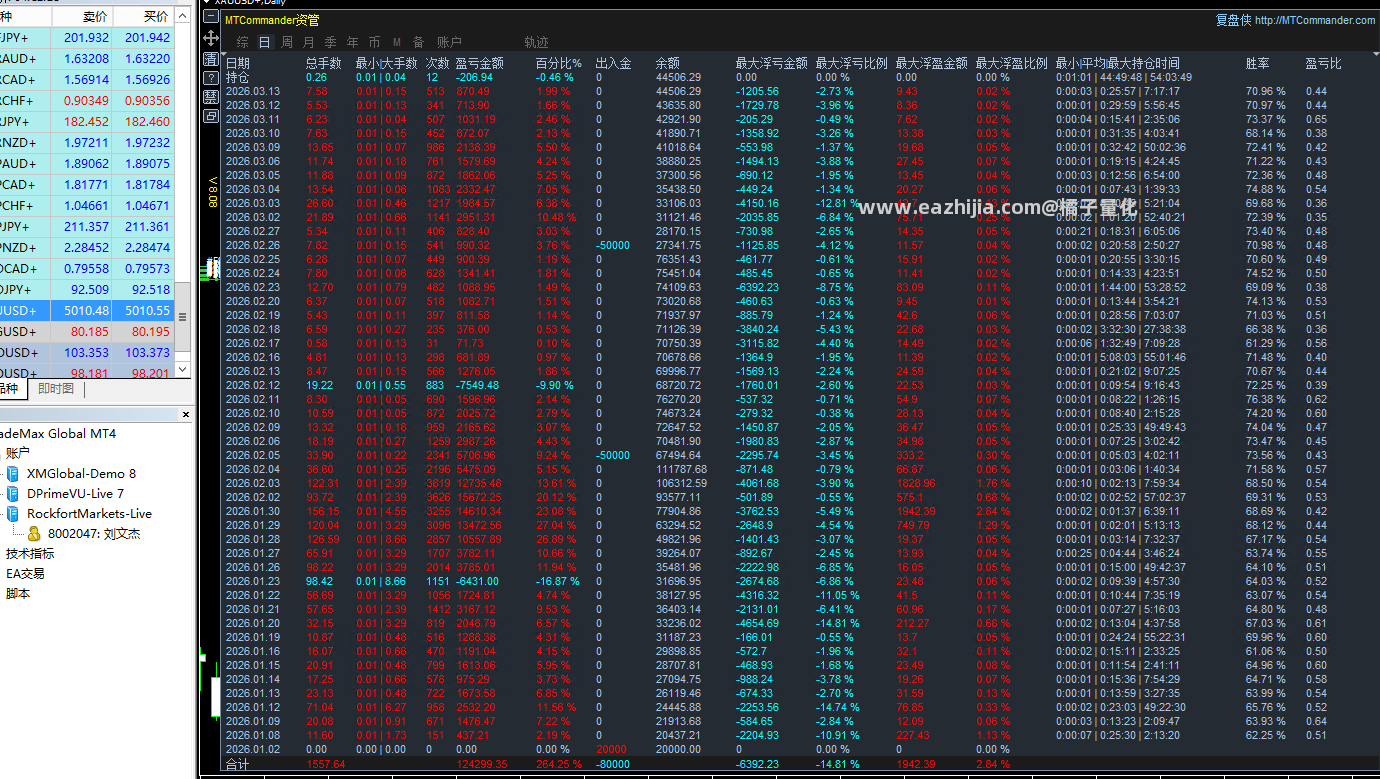Collapse the MTCommander panel with minus icon
The height and width of the screenshot is (779, 1380).
(x=211, y=17)
